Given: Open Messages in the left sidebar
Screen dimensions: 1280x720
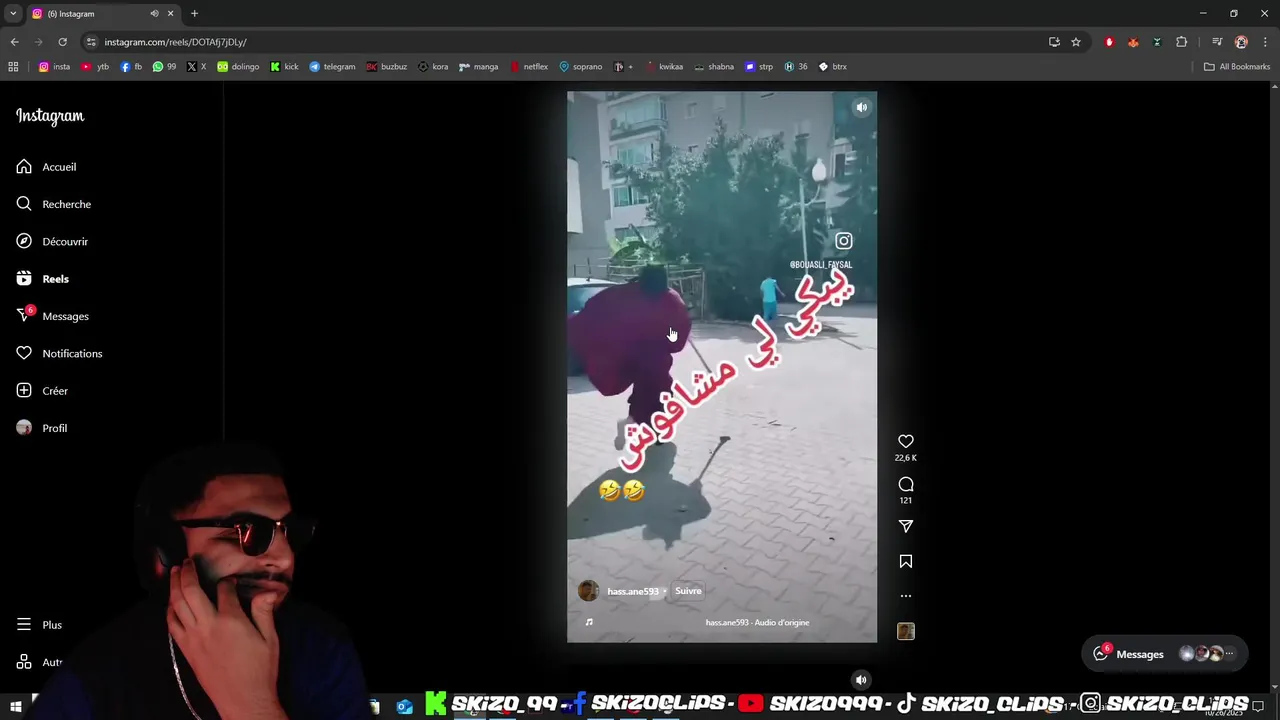Looking at the screenshot, I should (53, 316).
